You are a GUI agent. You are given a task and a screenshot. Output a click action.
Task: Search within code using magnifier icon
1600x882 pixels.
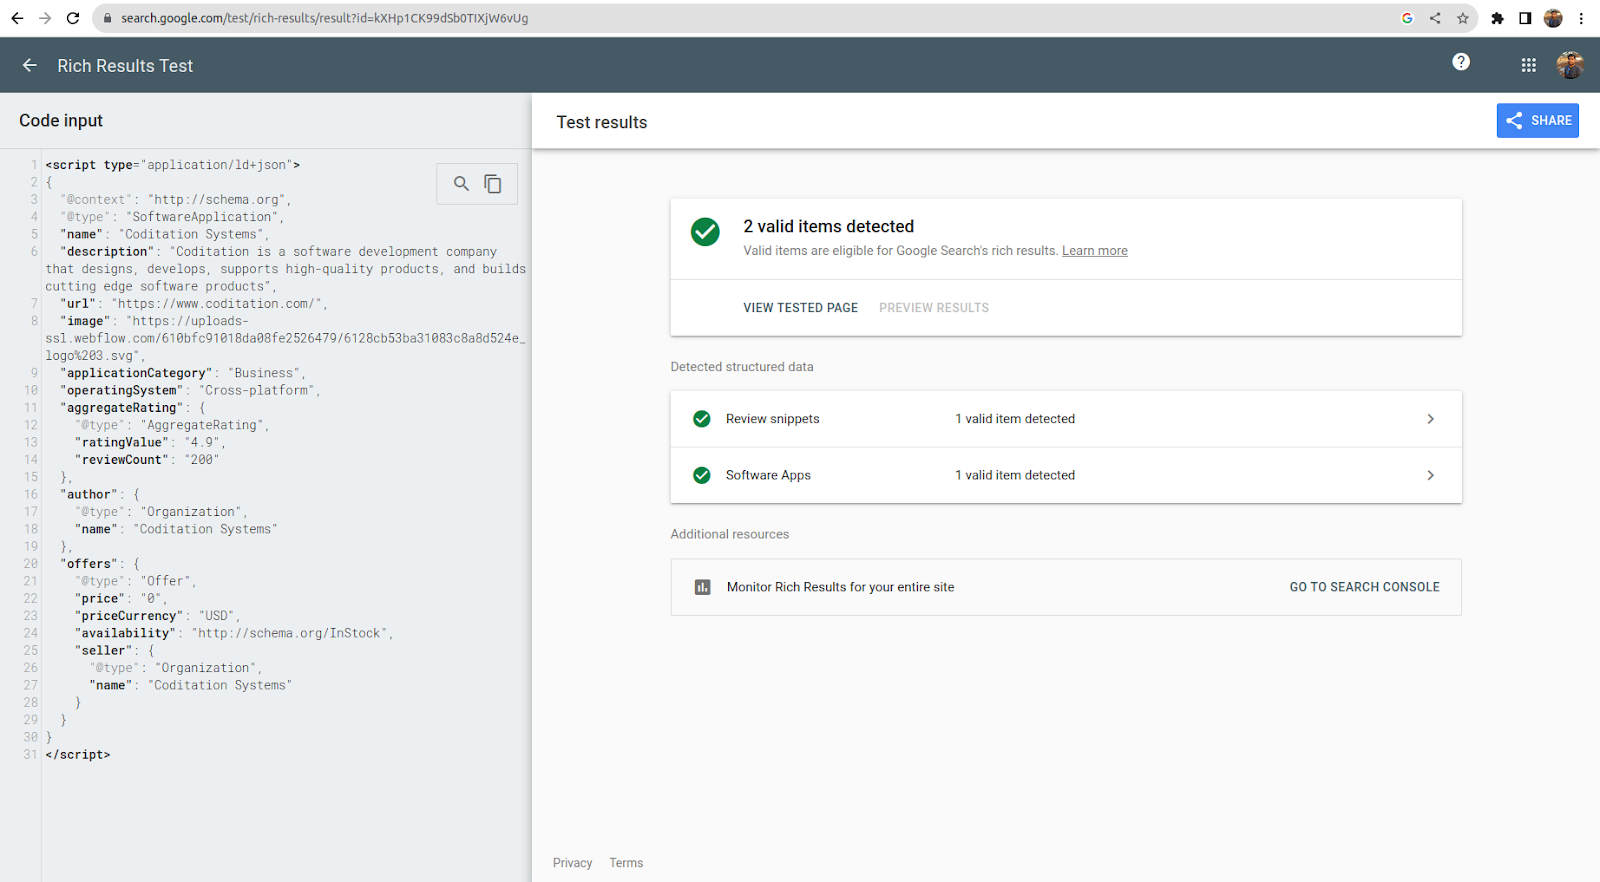tap(461, 183)
